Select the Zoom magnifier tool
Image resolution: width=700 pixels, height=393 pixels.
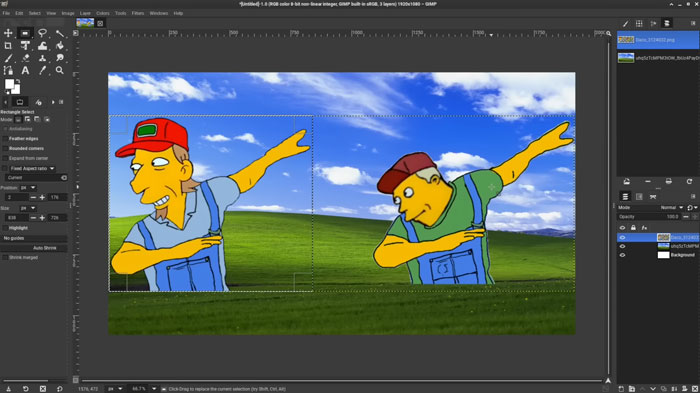[x=59, y=71]
